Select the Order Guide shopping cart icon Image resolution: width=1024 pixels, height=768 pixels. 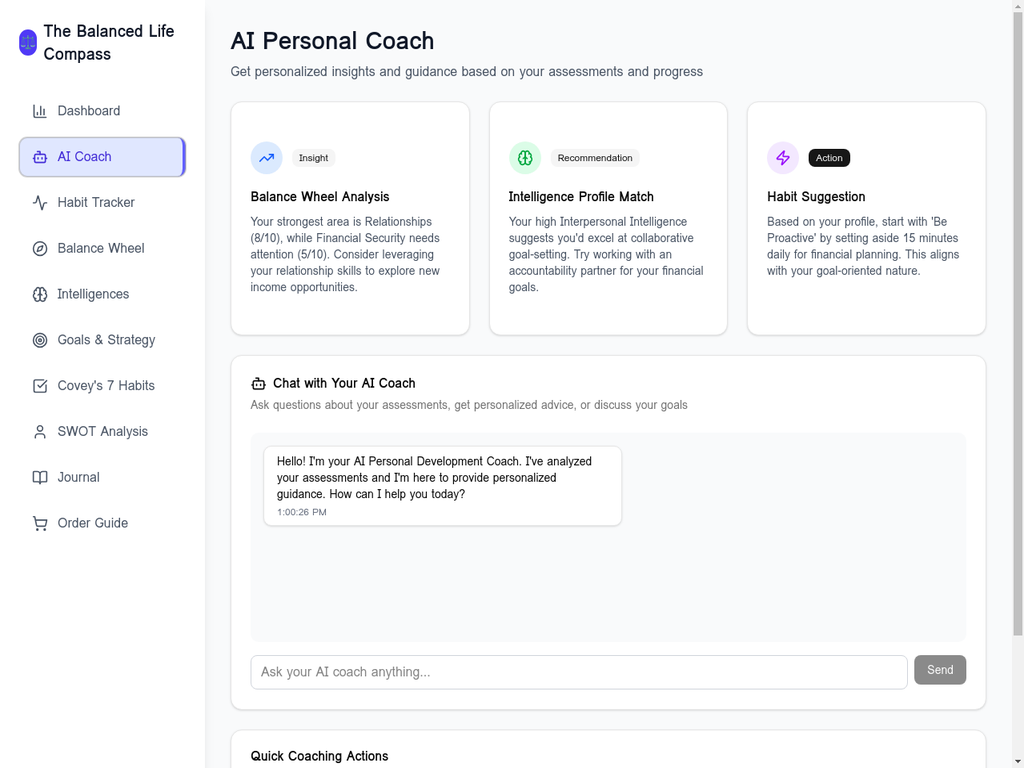[x=39, y=523]
